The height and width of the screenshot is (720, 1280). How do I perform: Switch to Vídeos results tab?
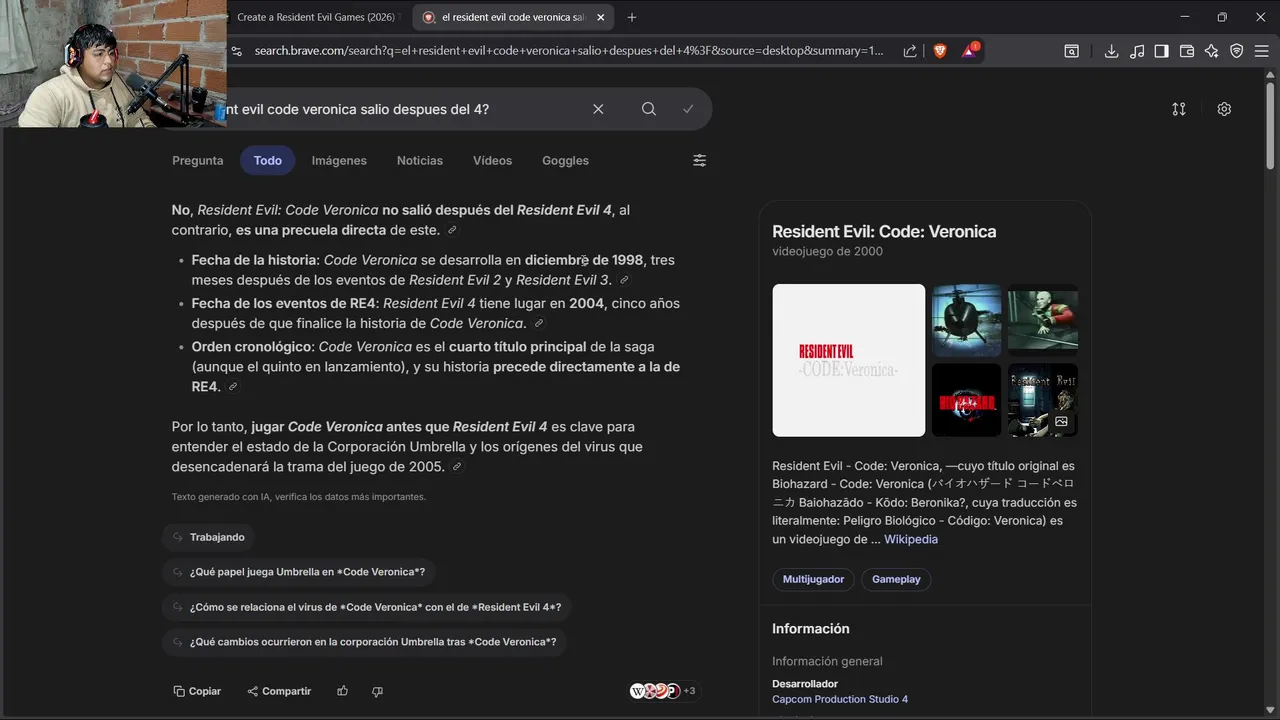point(492,160)
